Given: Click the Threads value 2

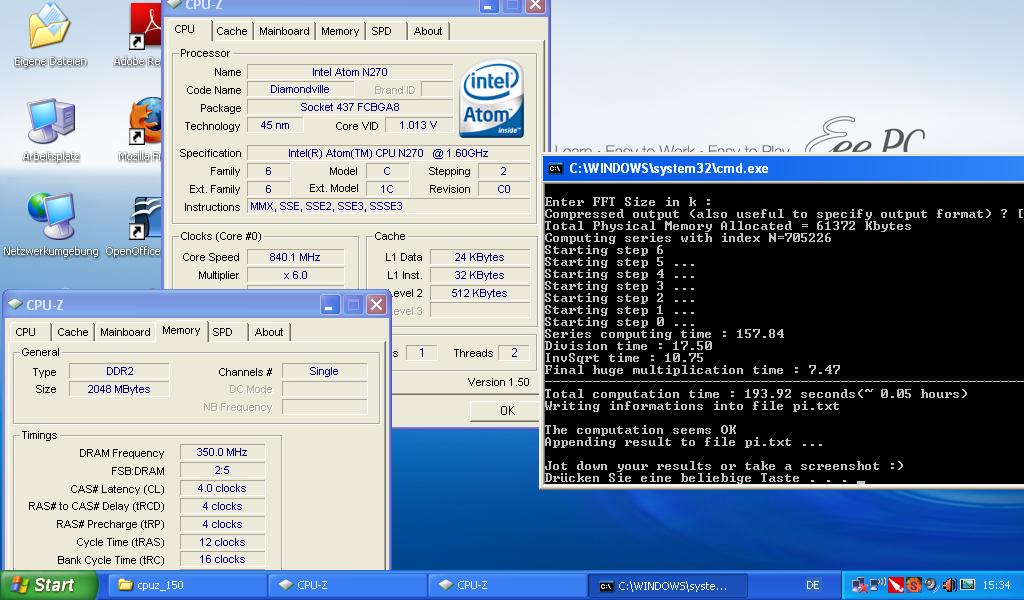Looking at the screenshot, I should click(513, 353).
